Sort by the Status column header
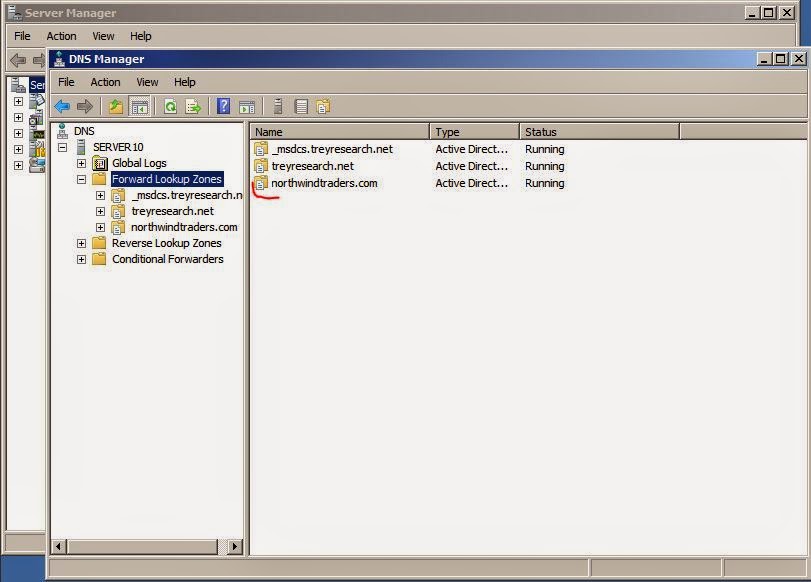Image resolution: width=811 pixels, height=582 pixels. (x=599, y=132)
